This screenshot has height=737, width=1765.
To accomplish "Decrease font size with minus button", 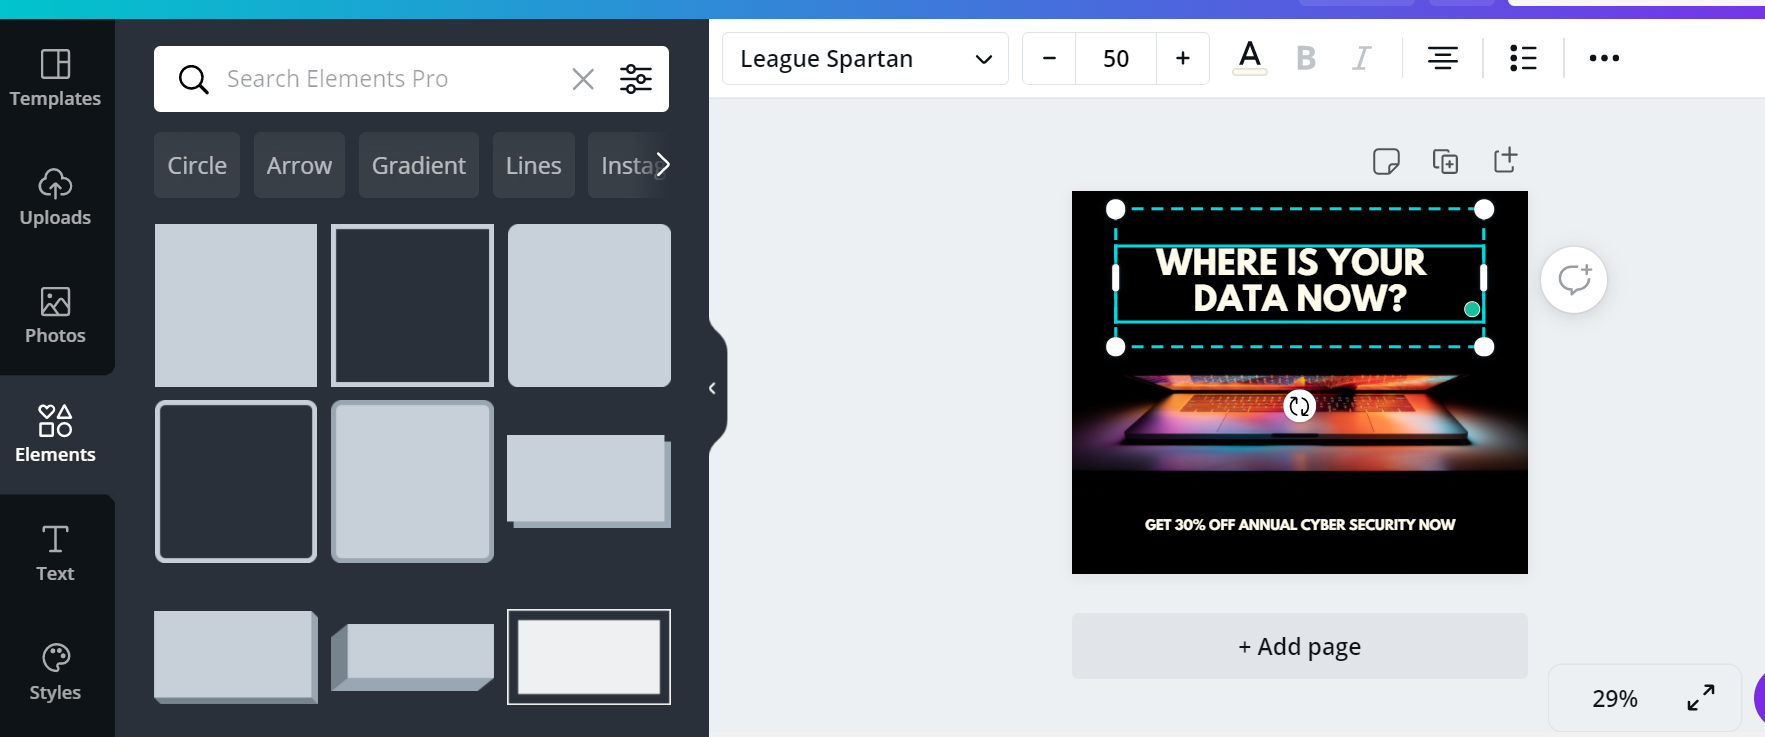I will click(1049, 59).
